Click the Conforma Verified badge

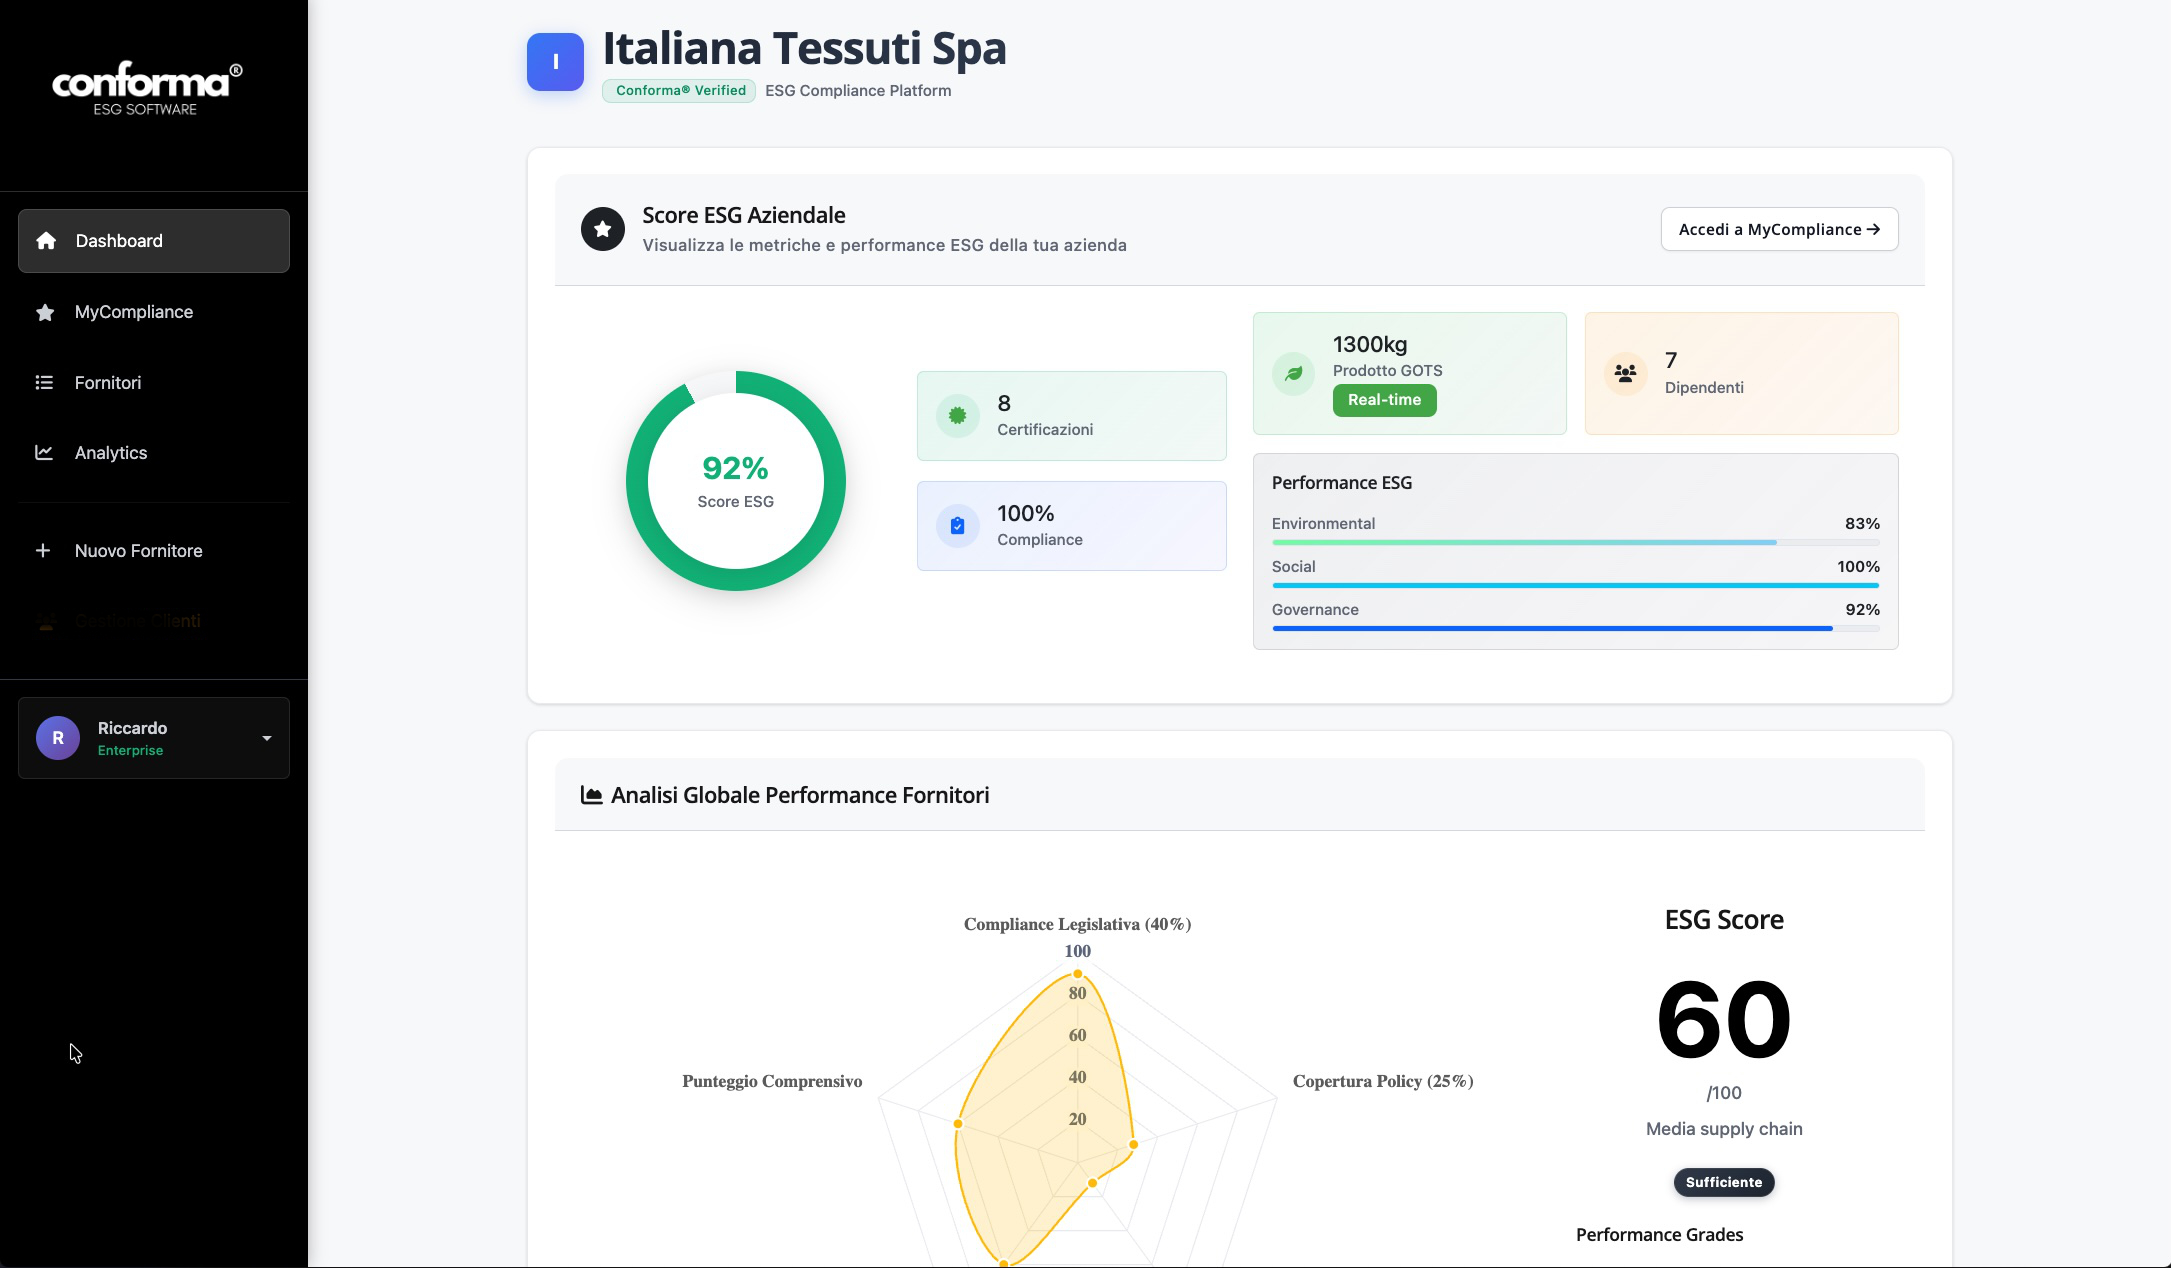point(679,90)
